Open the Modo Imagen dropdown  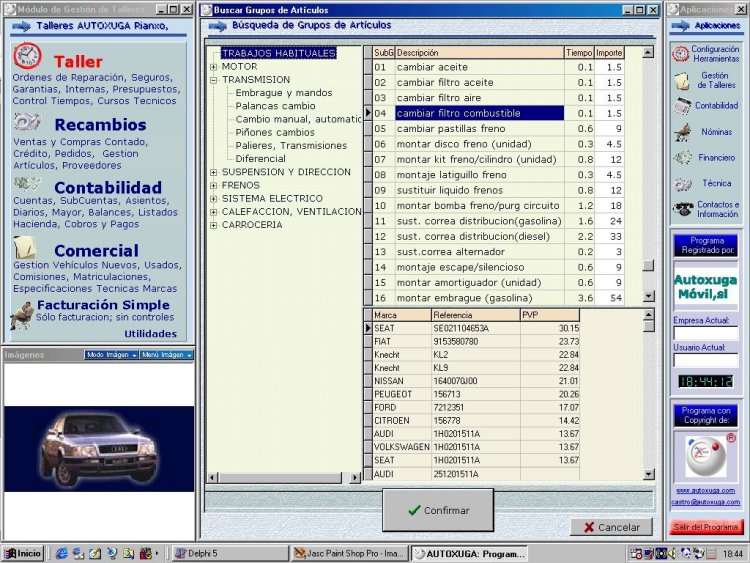111,355
